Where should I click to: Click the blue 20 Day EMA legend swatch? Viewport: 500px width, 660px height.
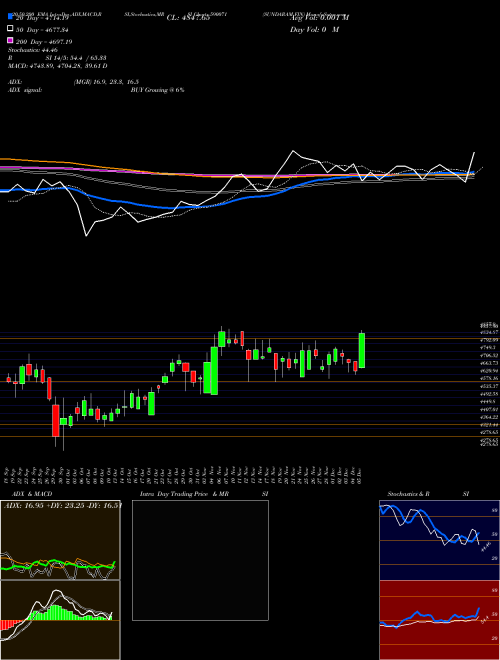pyautogui.click(x=10, y=17)
